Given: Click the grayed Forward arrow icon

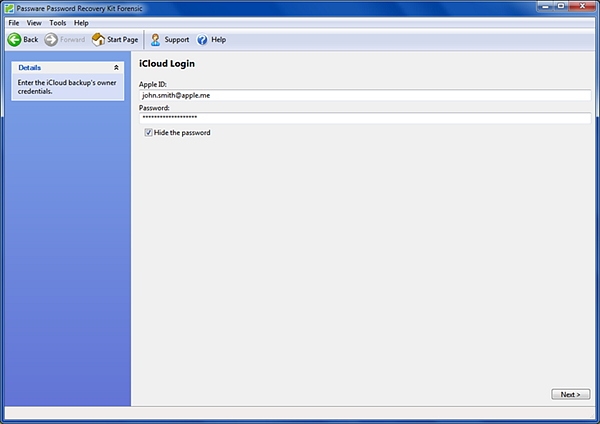Looking at the screenshot, I should pos(51,39).
